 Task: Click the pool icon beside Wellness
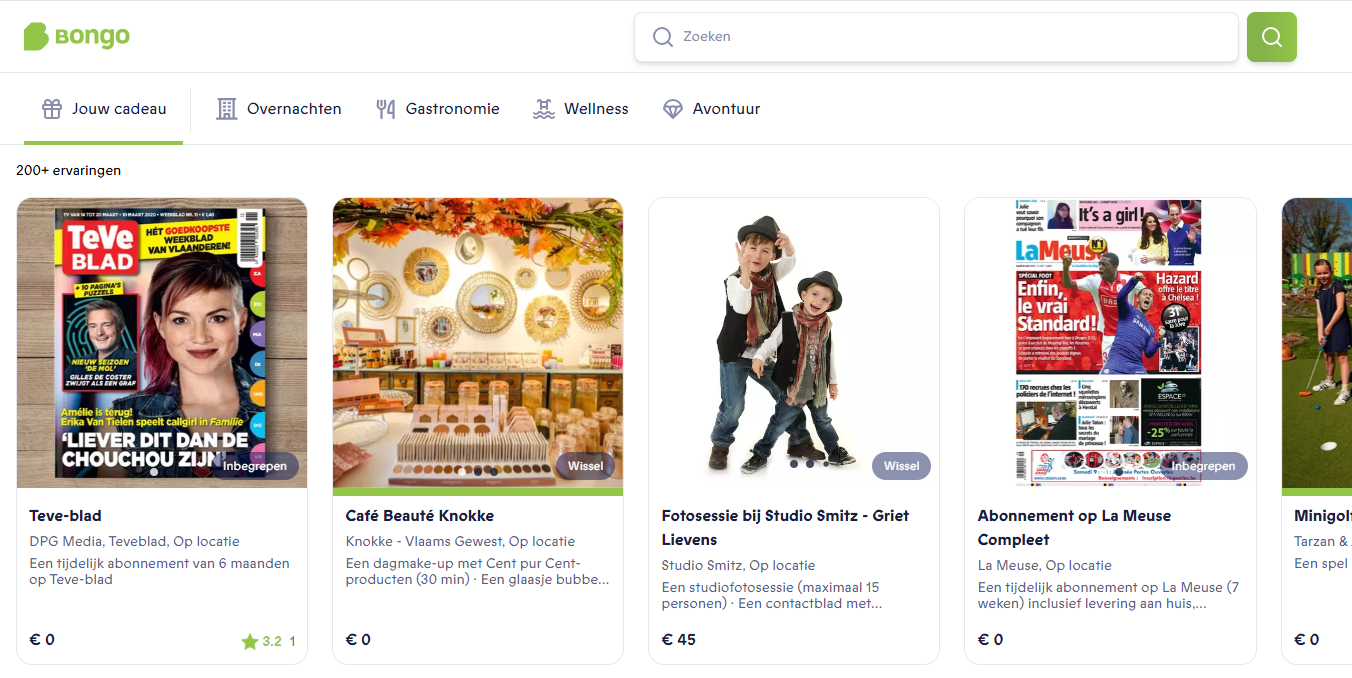tap(544, 109)
